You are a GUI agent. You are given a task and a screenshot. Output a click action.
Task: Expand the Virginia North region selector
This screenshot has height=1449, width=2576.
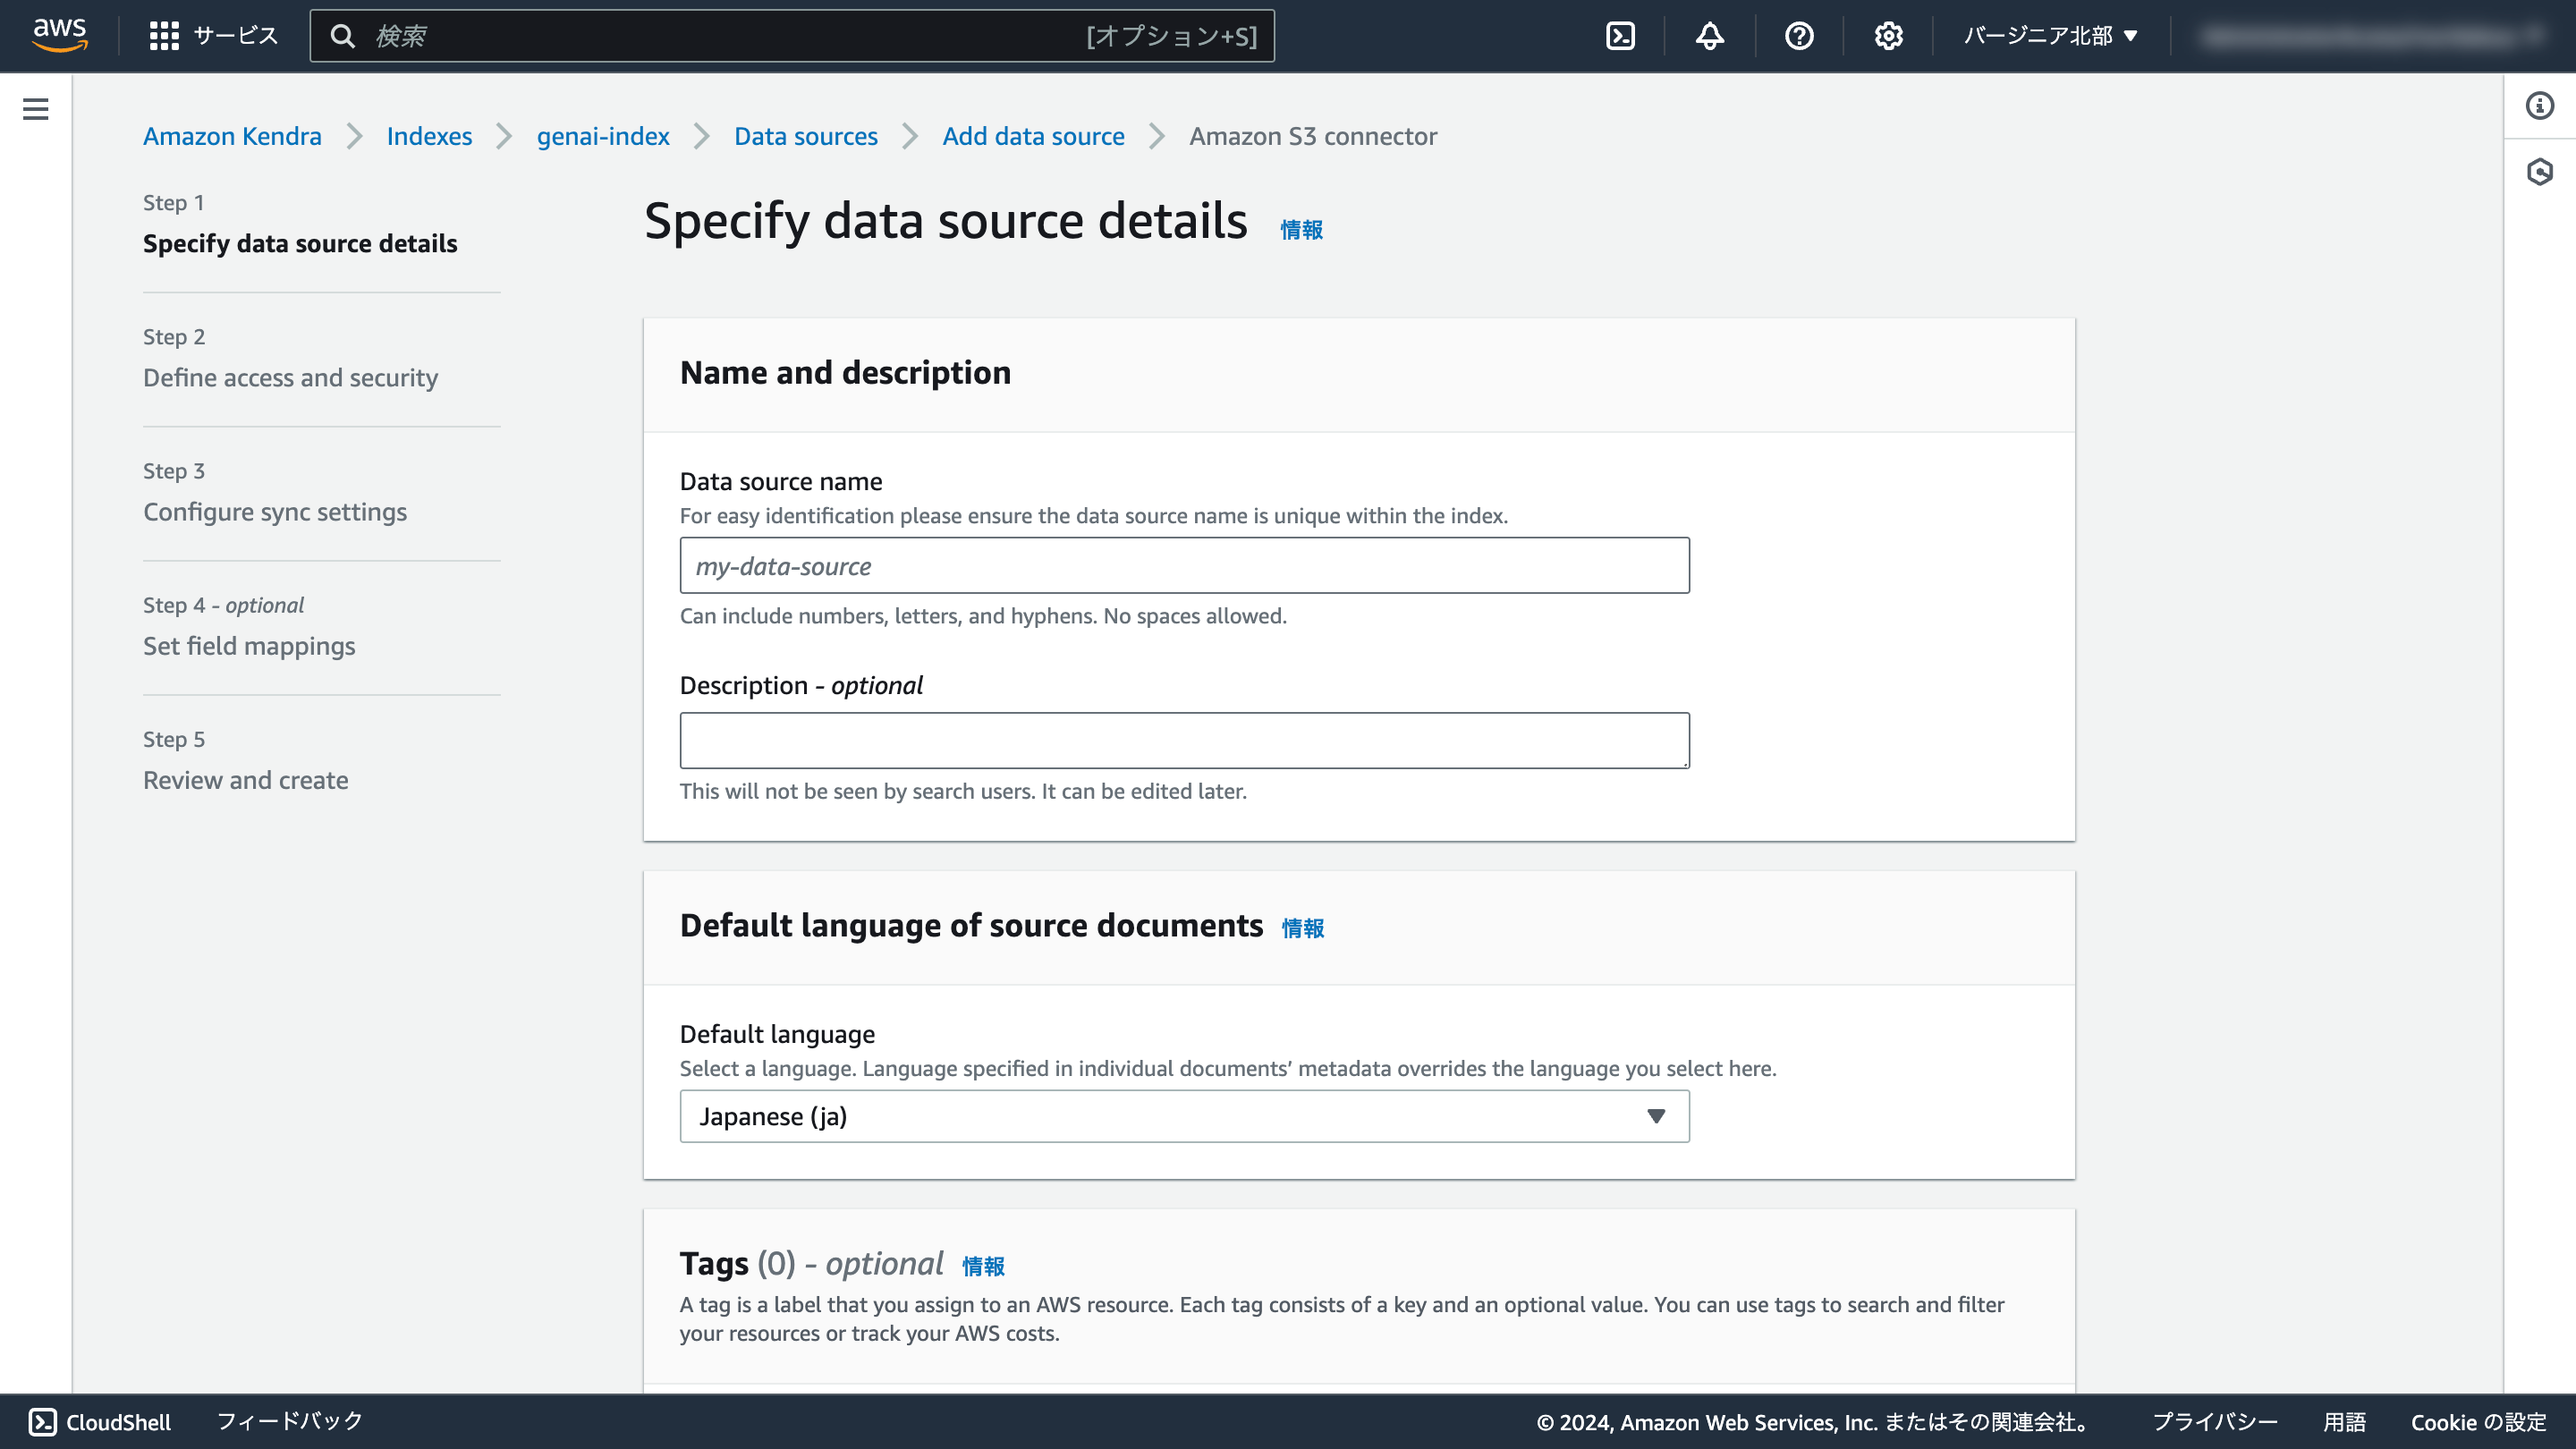click(x=2050, y=36)
